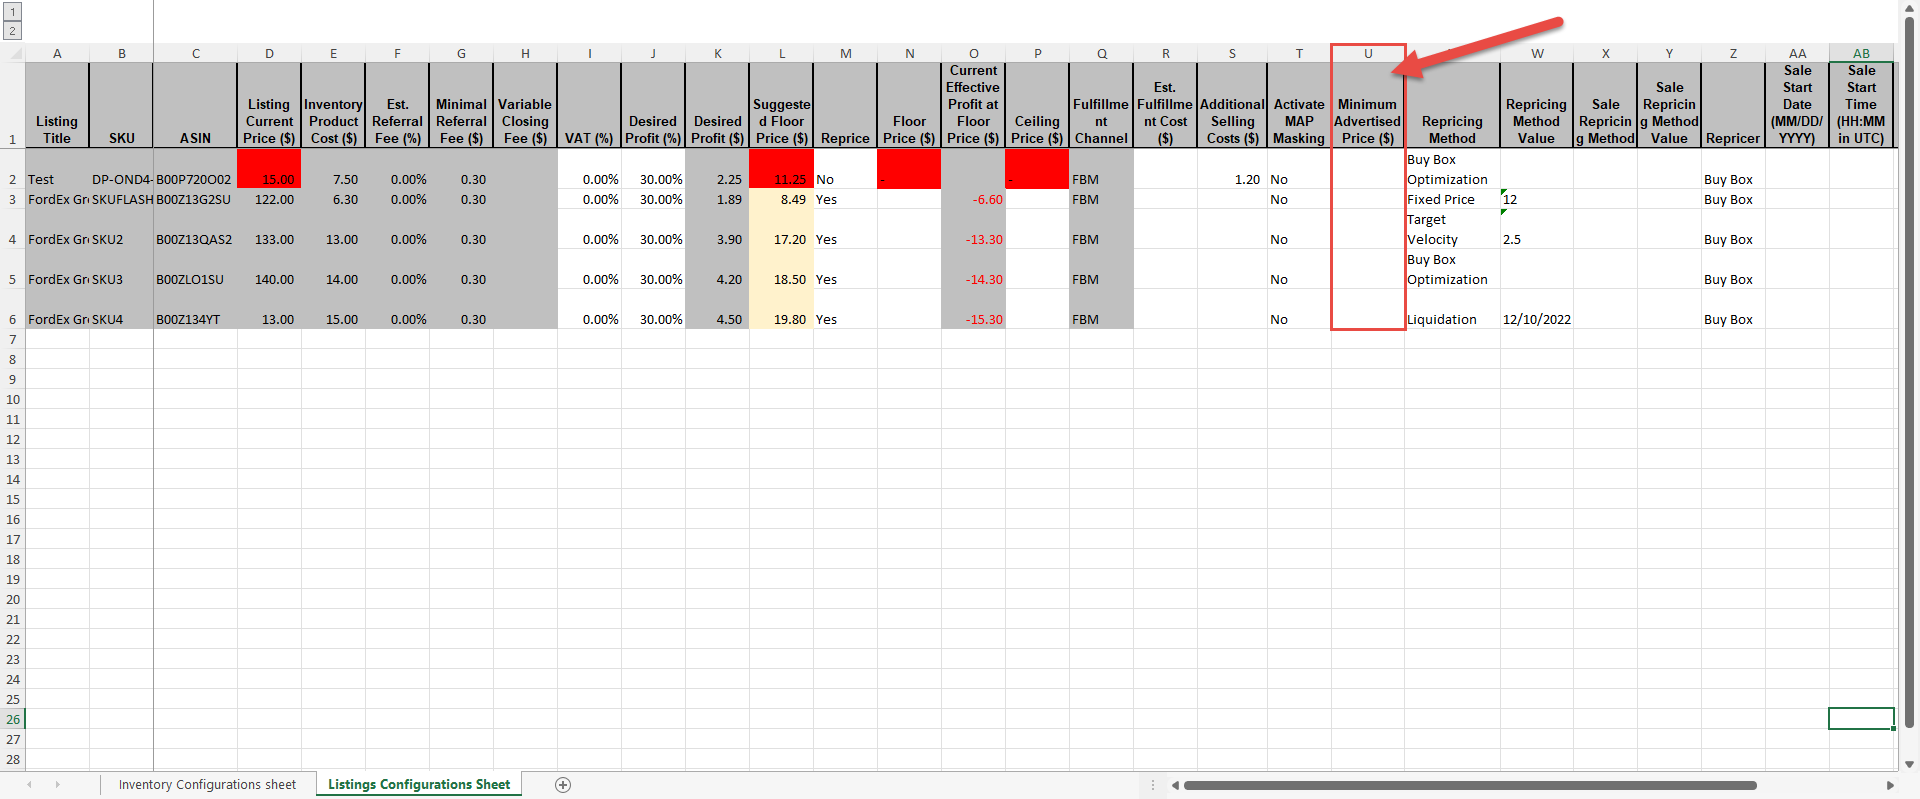Click the Reprice cell showing No in row 2

click(845, 169)
